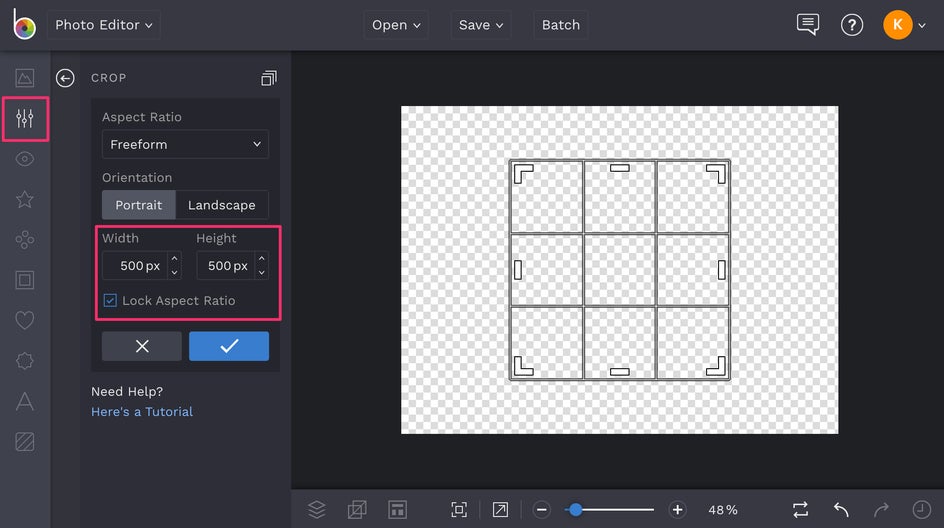The image size is (944, 528).
Task: Open the Here's a Tutorial link
Action: (x=142, y=411)
